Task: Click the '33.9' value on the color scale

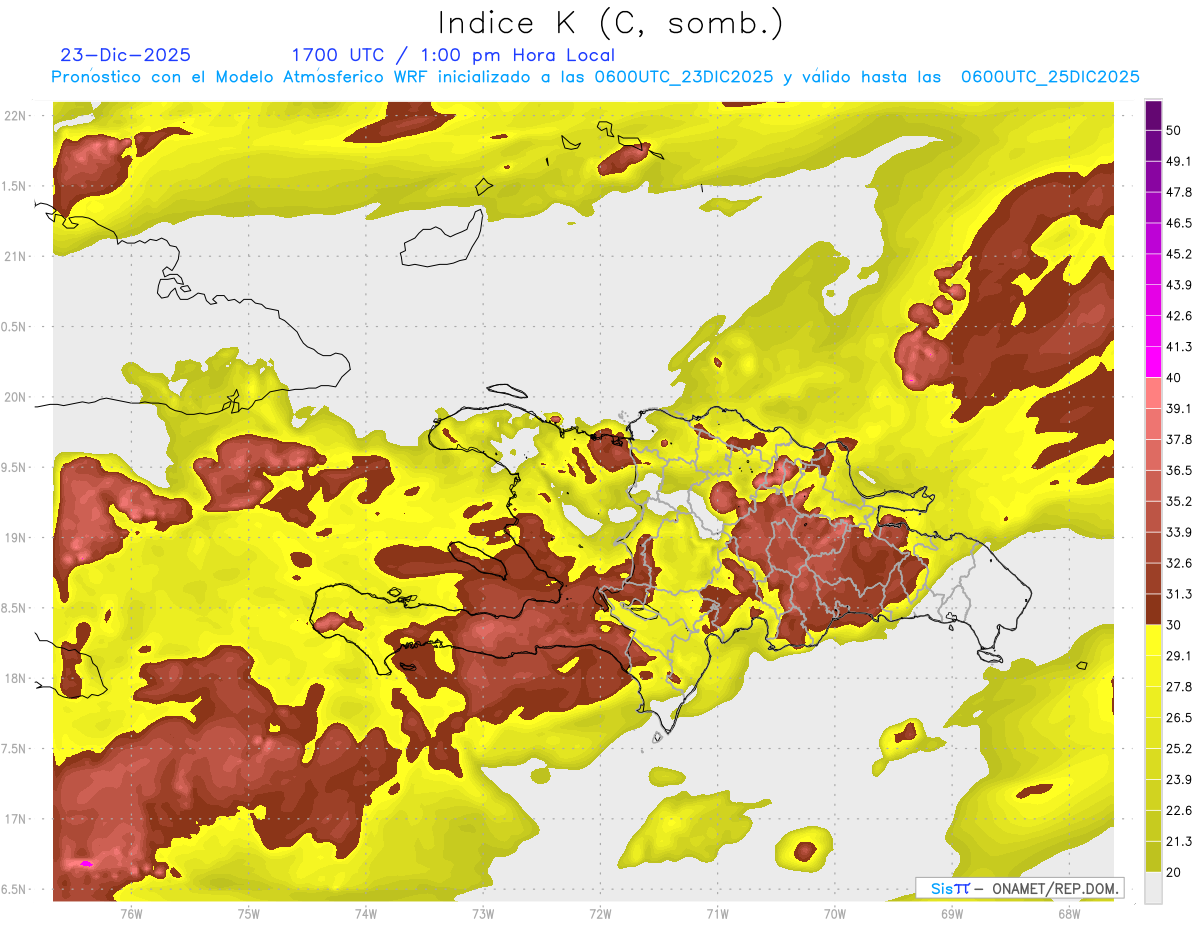Action: coord(1179,532)
